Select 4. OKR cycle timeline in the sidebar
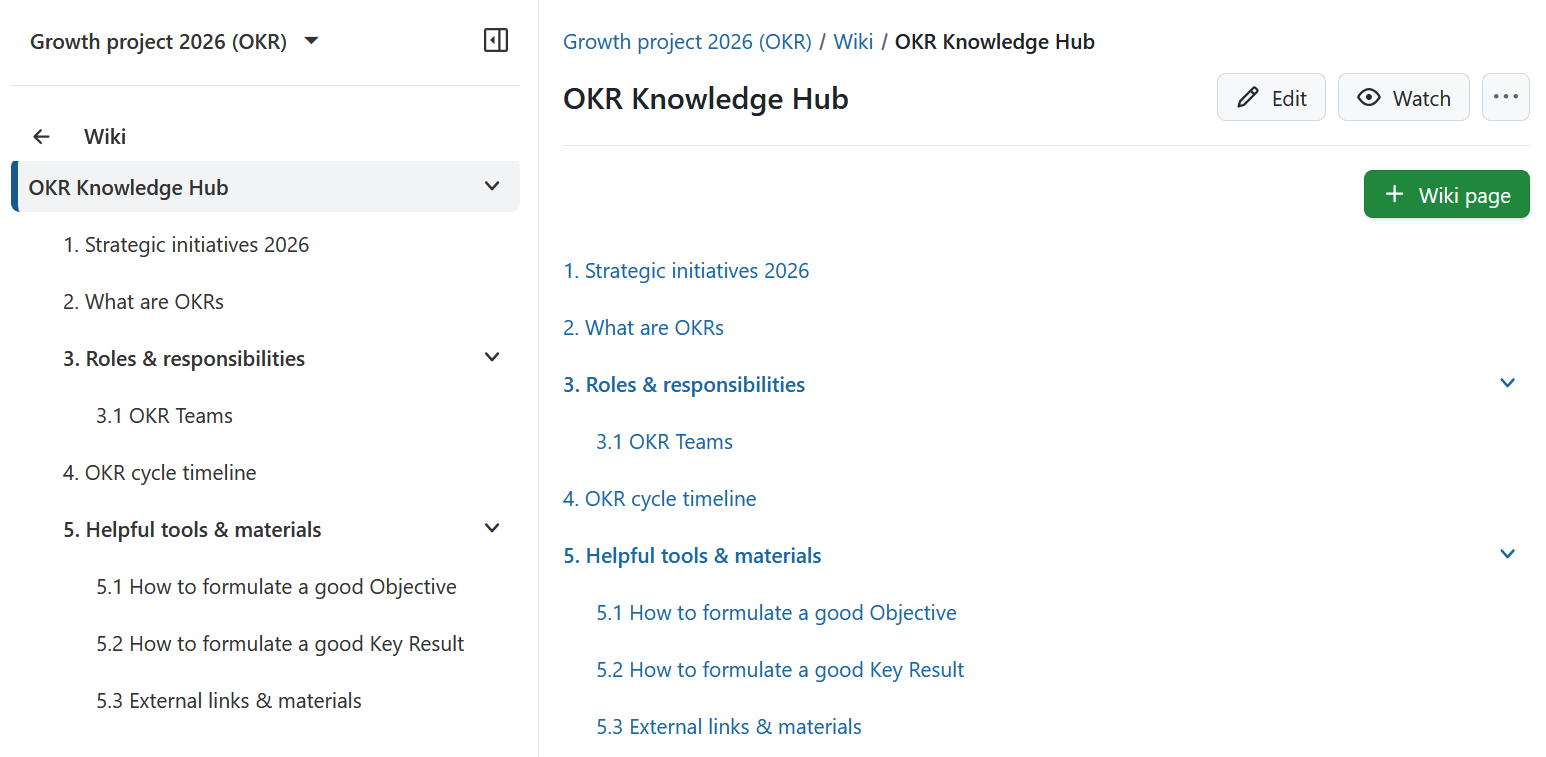1546x757 pixels. tap(159, 472)
